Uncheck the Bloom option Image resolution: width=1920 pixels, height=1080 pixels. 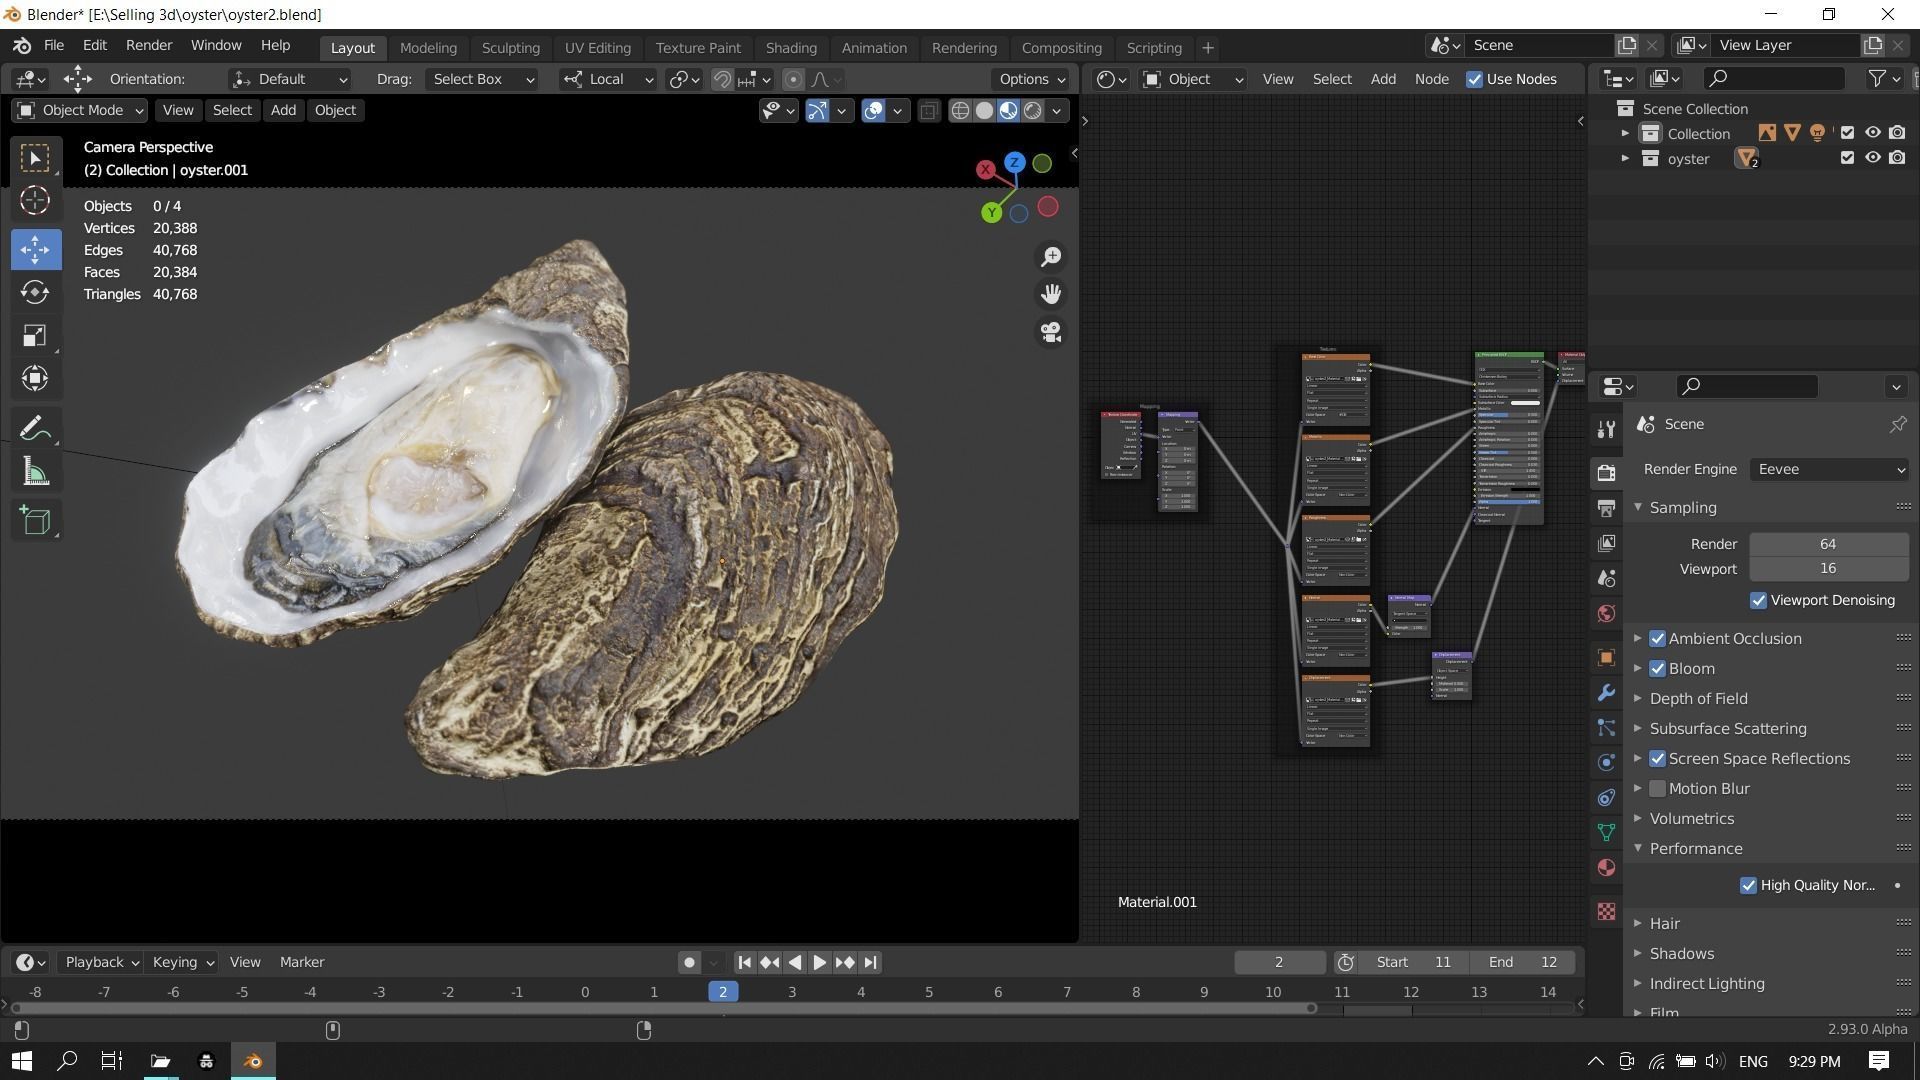pos(1657,668)
